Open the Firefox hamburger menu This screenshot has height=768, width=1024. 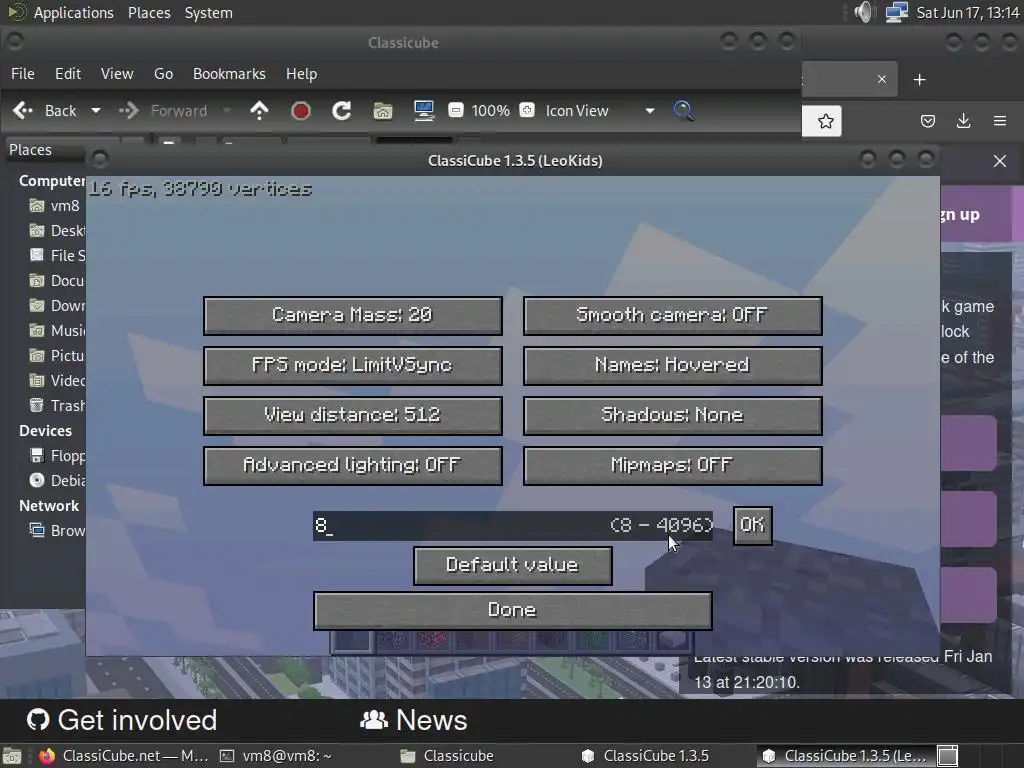[x=1000, y=121]
